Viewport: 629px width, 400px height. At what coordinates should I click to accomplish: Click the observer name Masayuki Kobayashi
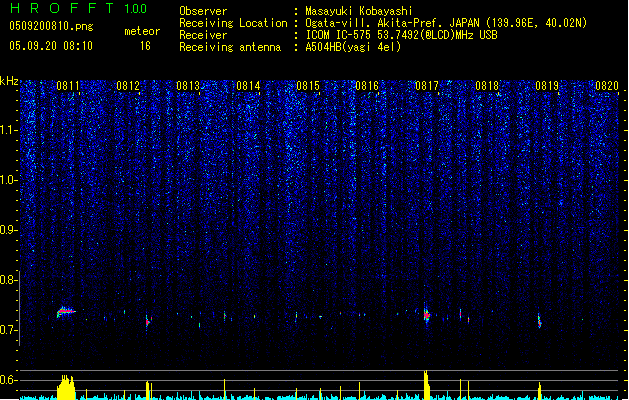click(x=359, y=11)
